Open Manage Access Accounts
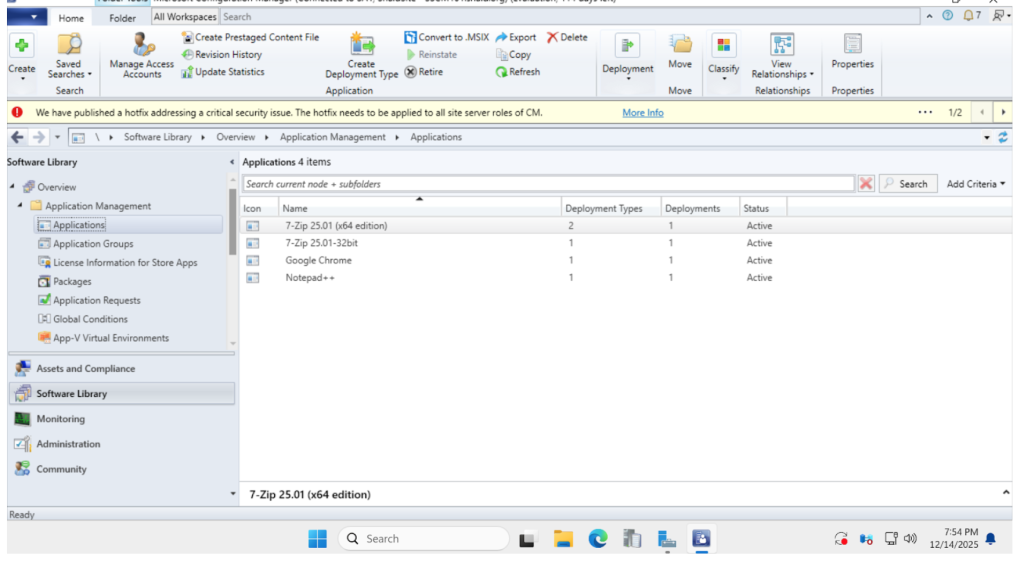Viewport: 1024px width, 563px height. (142, 56)
